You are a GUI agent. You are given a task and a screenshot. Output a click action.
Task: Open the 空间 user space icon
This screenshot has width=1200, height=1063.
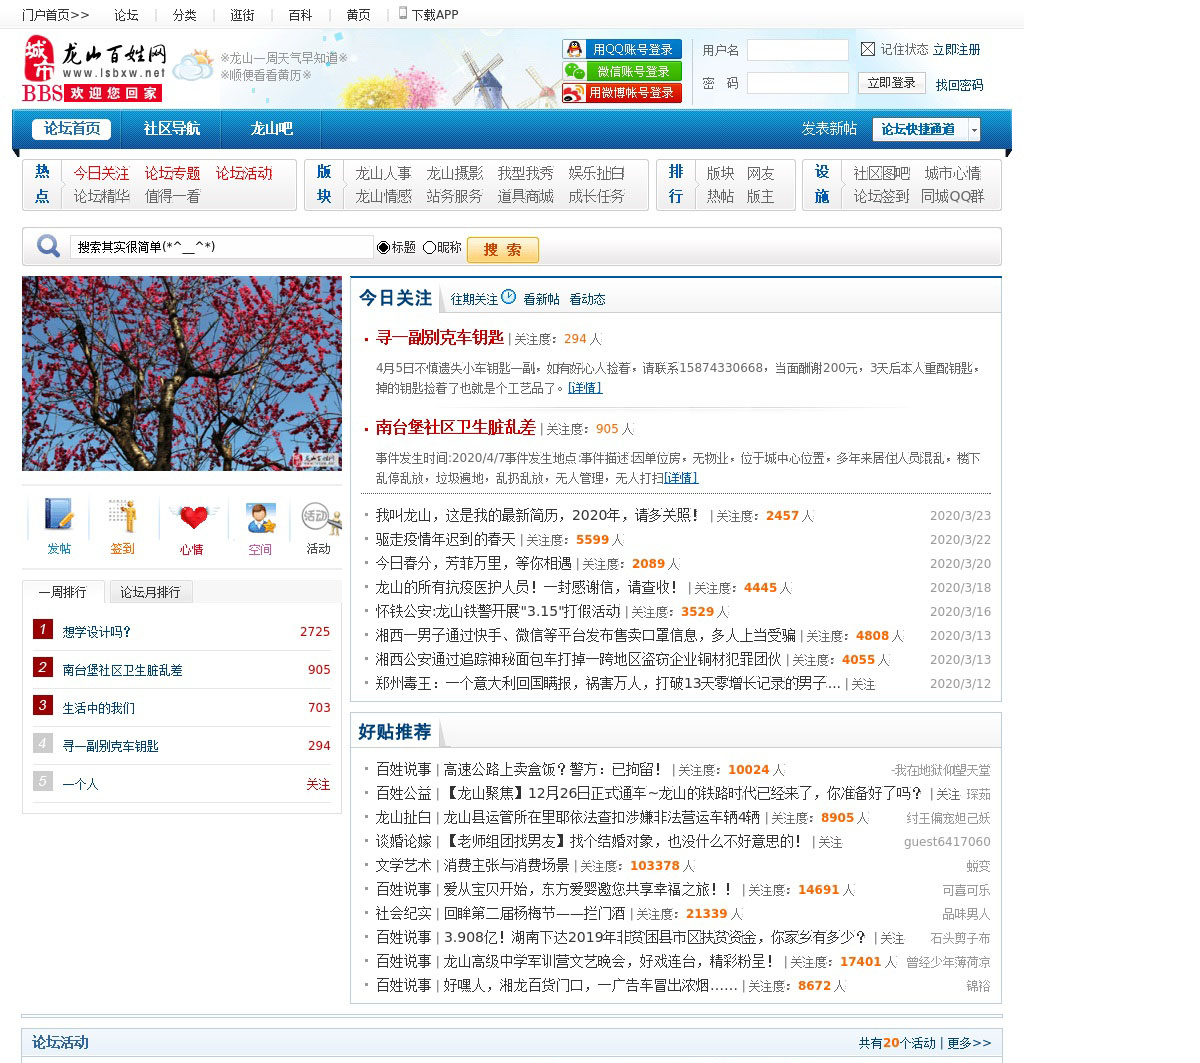point(260,517)
